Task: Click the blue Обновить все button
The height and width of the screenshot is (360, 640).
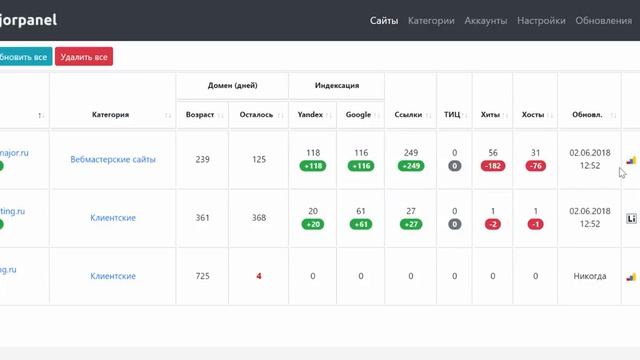Action: [x=25, y=57]
